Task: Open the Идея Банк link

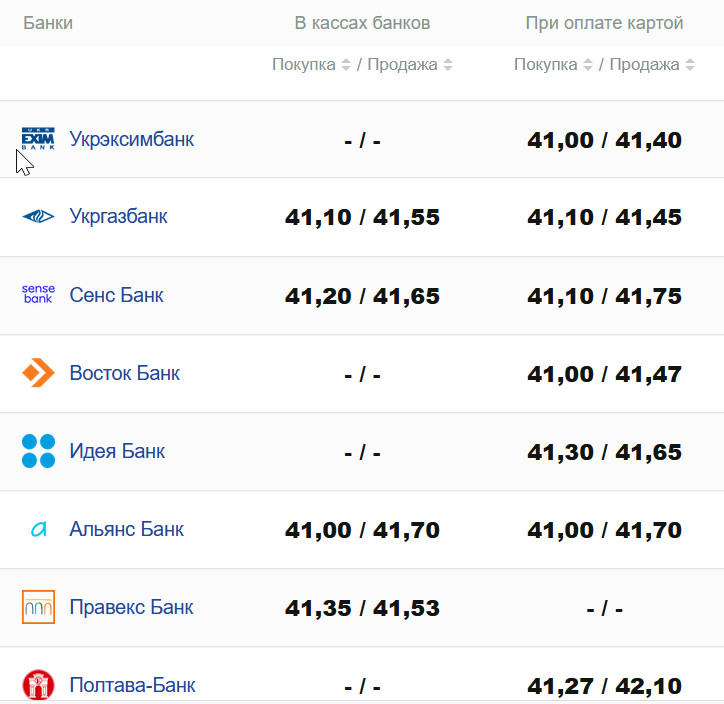Action: [x=117, y=451]
